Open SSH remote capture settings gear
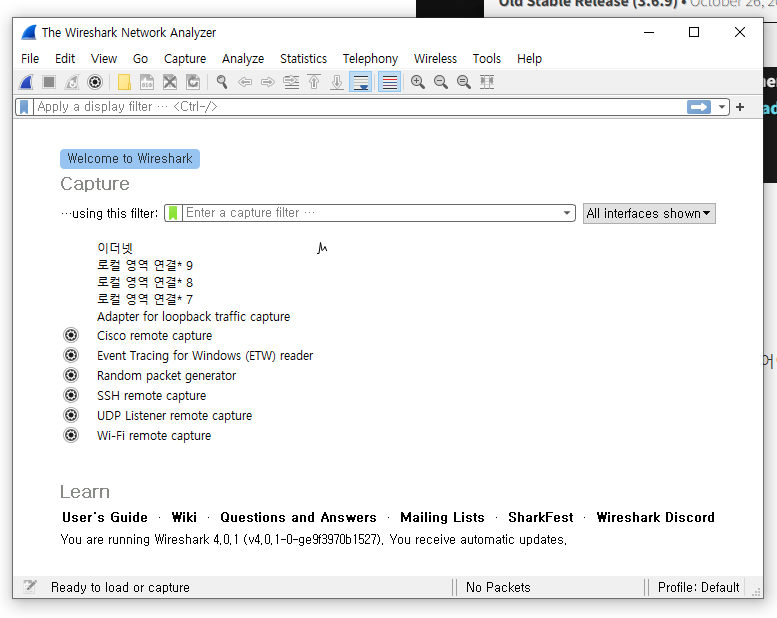 [71, 395]
